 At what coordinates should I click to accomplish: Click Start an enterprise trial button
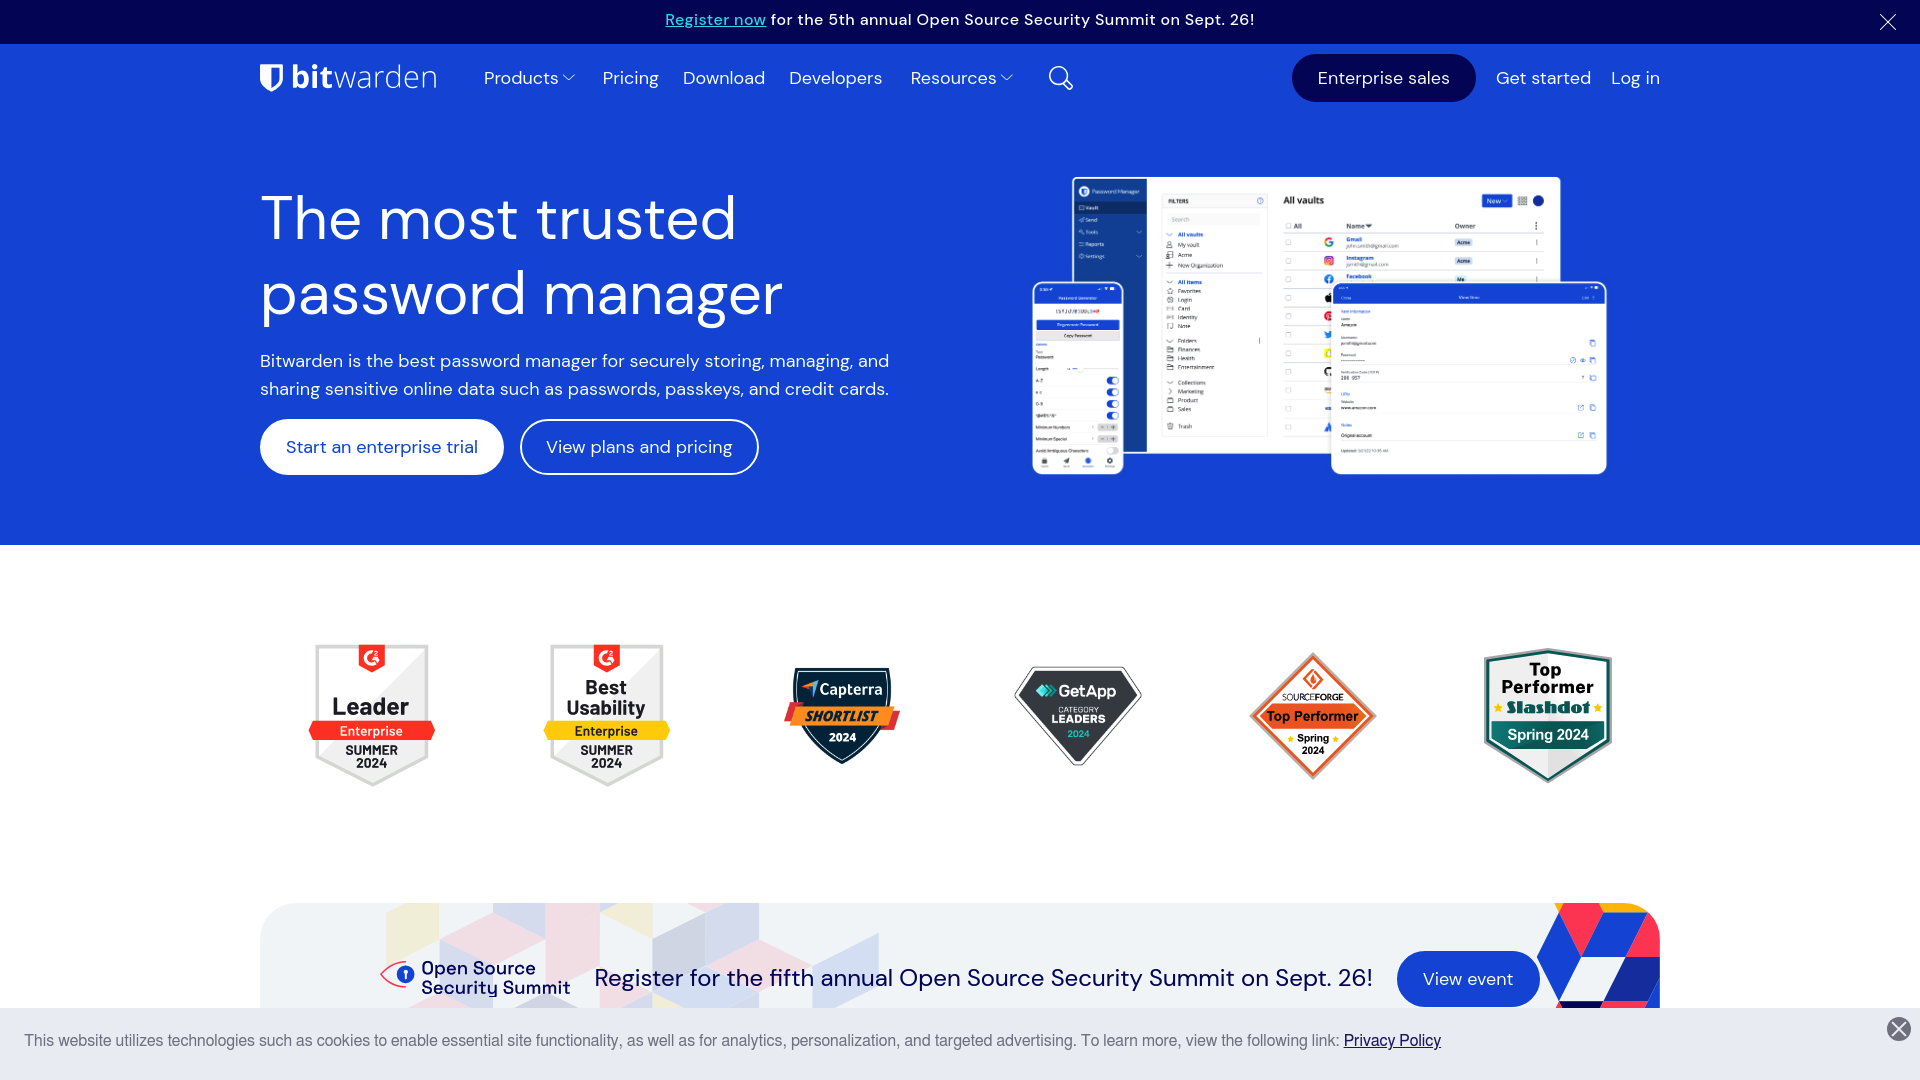click(381, 447)
